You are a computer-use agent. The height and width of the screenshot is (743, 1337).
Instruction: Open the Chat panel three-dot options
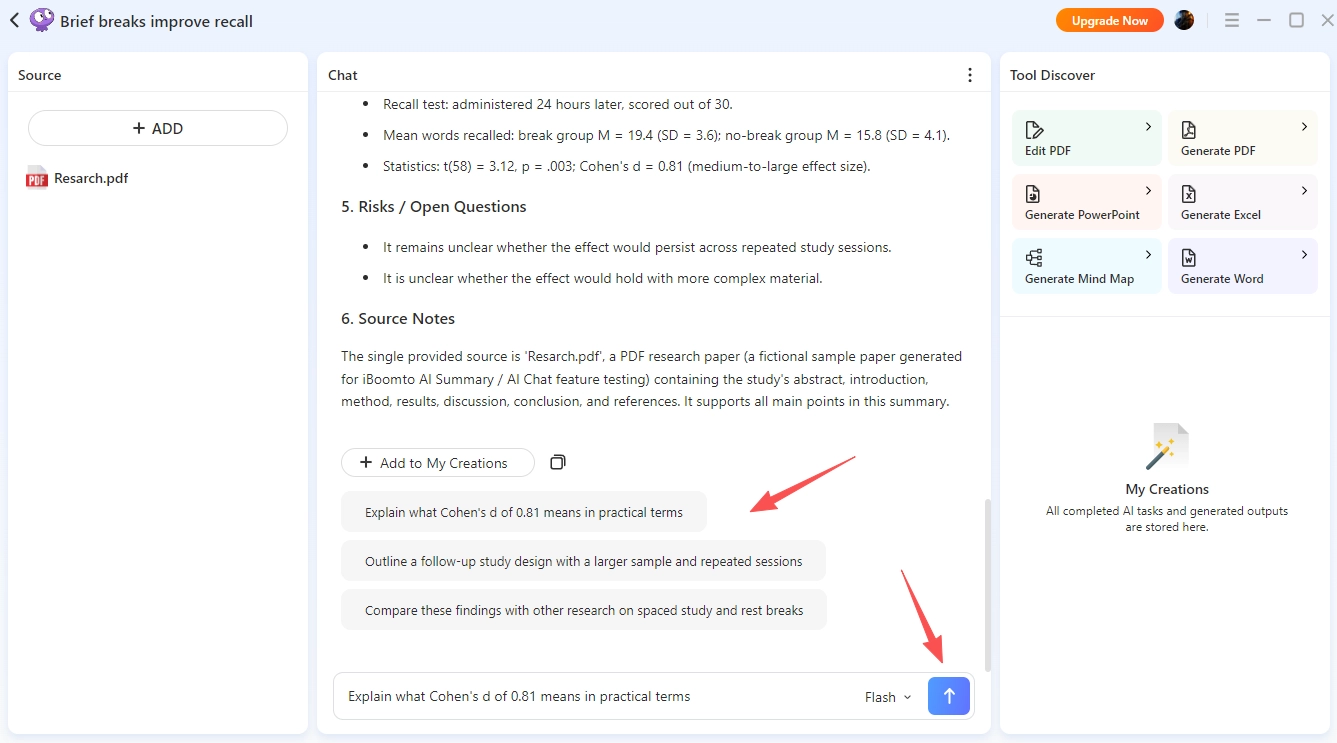[969, 75]
